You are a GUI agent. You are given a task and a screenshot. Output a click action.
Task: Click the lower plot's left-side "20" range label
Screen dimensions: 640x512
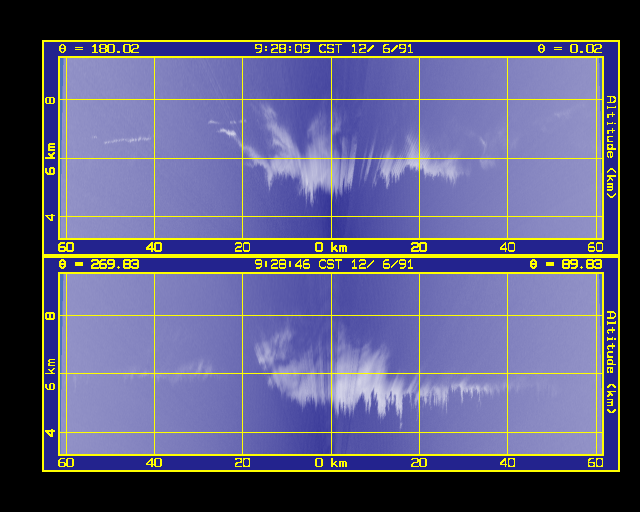[242, 463]
